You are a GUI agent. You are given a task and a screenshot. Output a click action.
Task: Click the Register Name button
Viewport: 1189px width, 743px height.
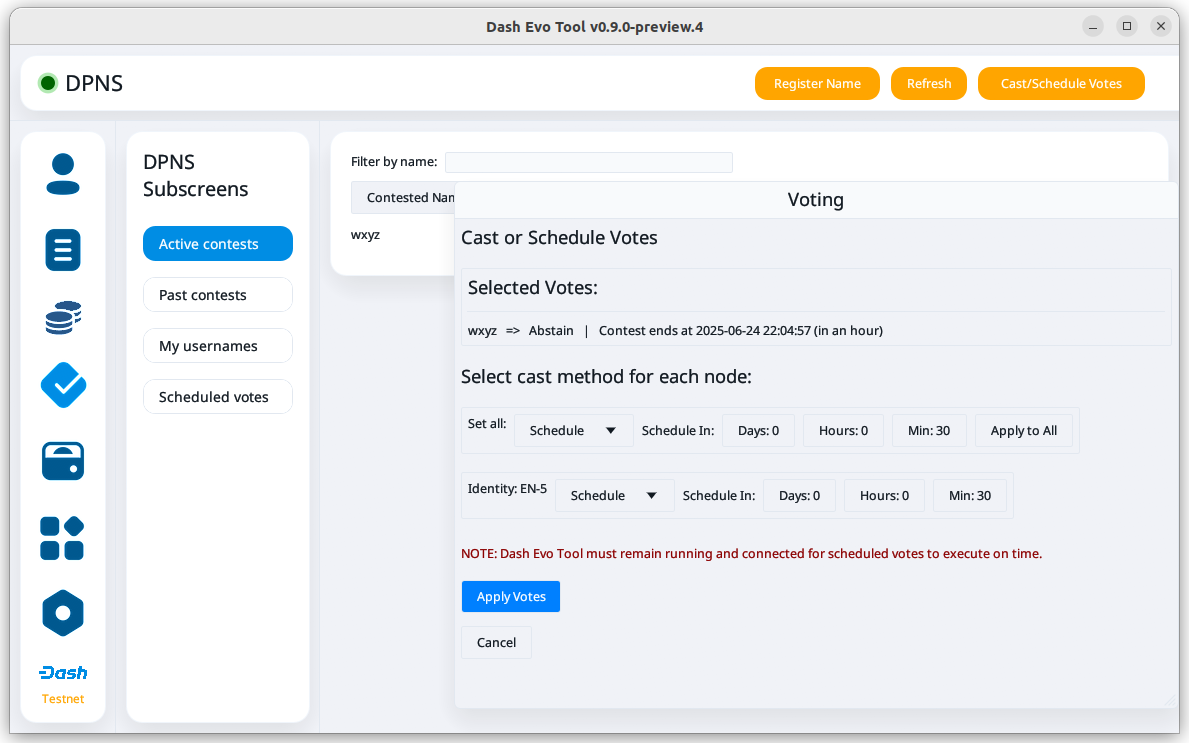click(817, 83)
